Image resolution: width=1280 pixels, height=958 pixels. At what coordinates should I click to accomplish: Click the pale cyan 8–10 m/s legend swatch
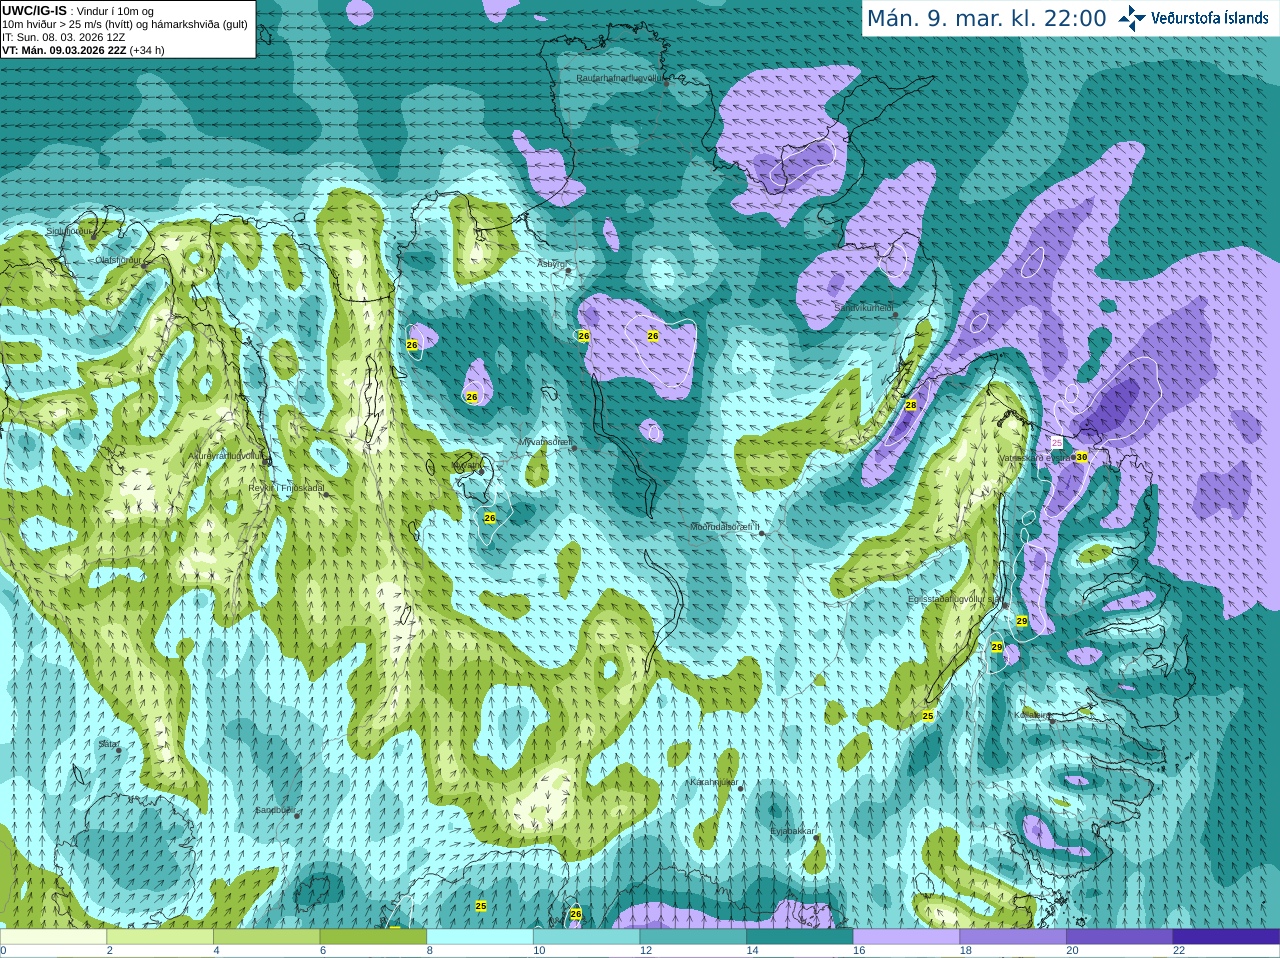click(480, 937)
